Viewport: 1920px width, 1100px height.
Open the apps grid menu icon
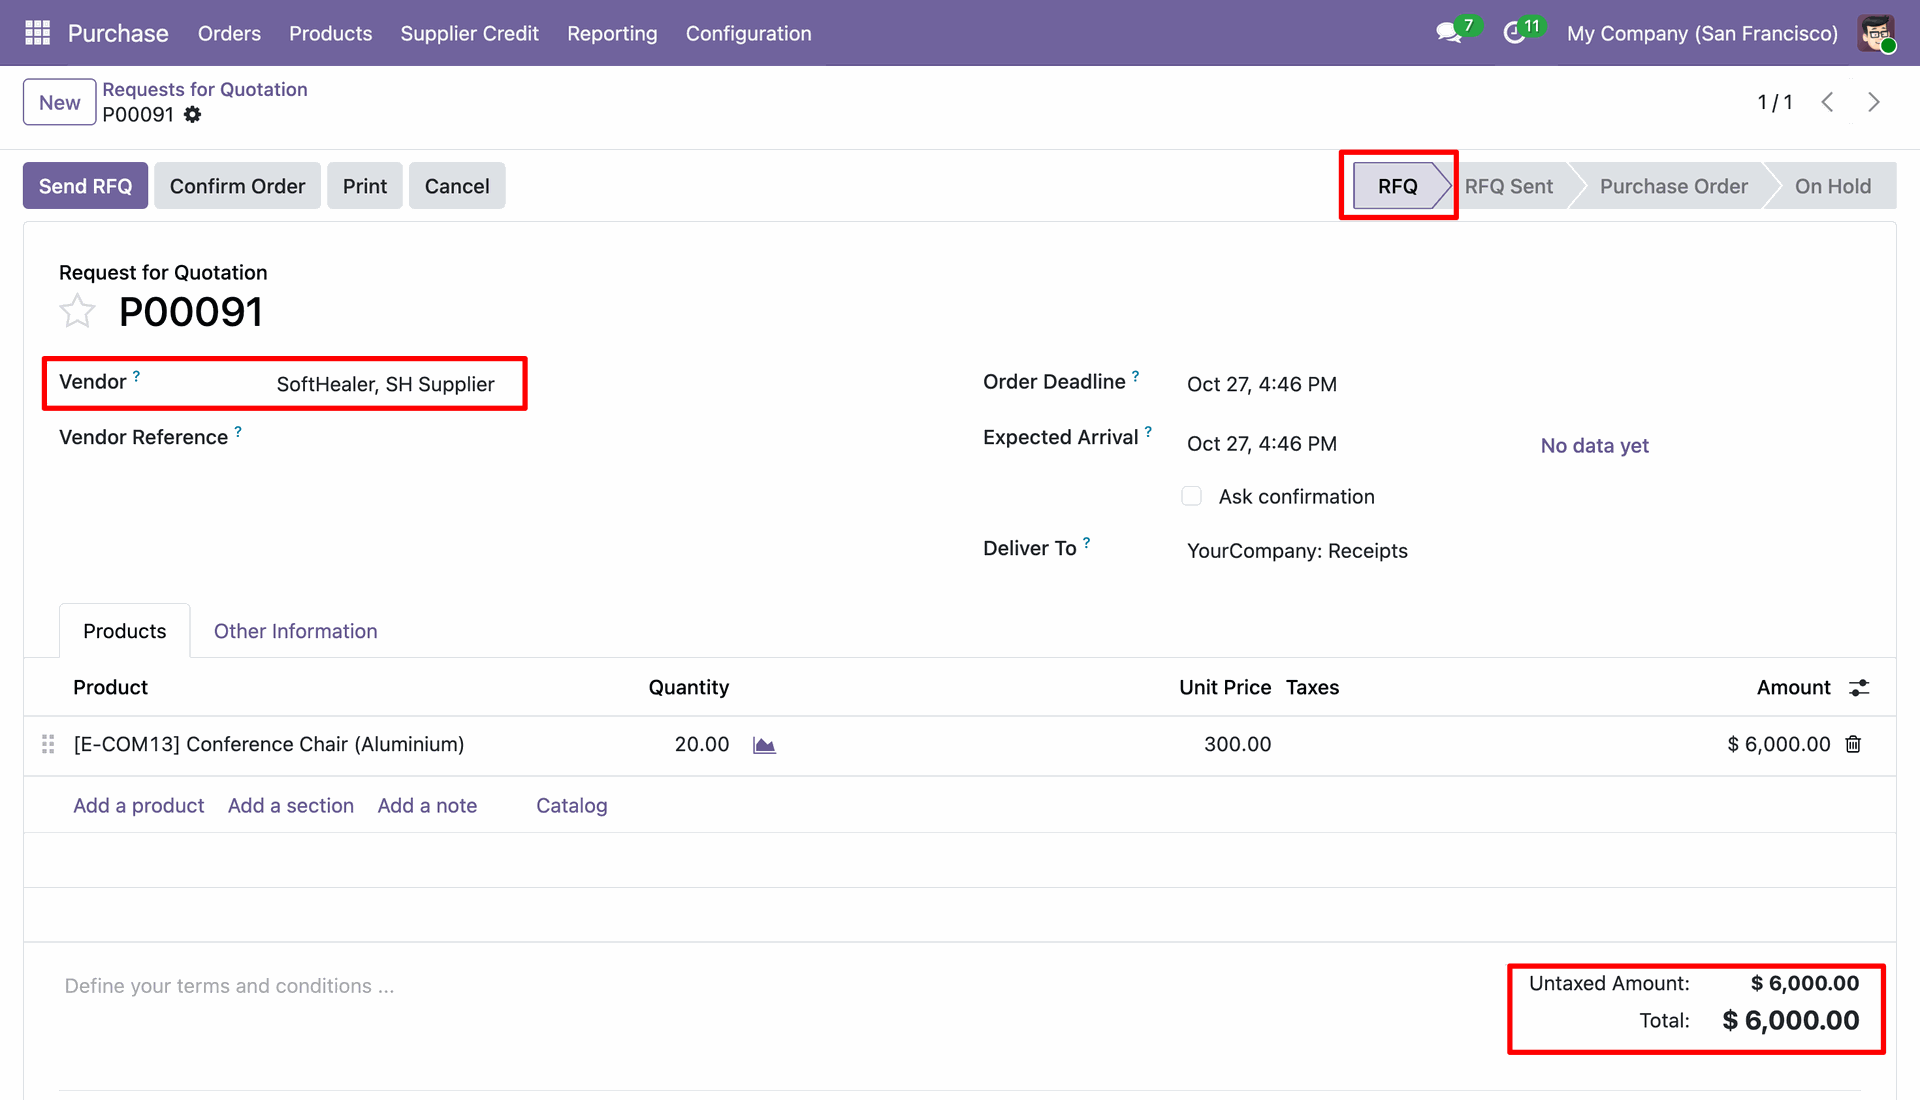click(x=37, y=33)
